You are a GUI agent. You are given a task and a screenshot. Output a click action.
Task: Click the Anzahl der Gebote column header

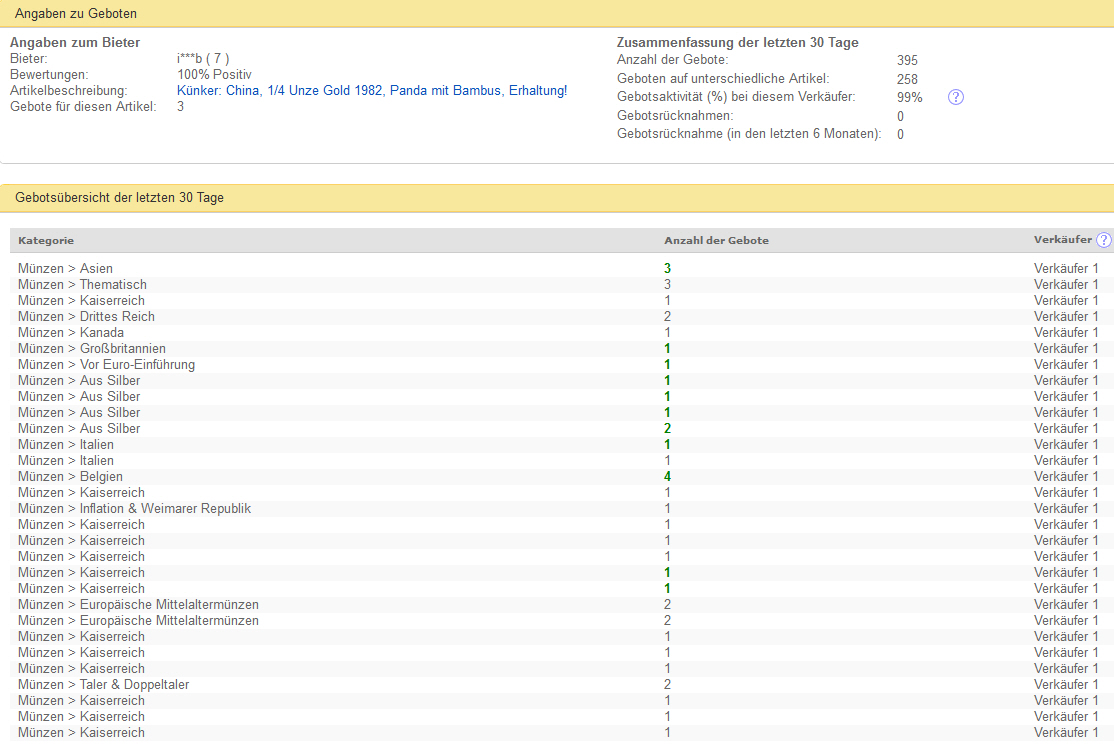tap(716, 241)
